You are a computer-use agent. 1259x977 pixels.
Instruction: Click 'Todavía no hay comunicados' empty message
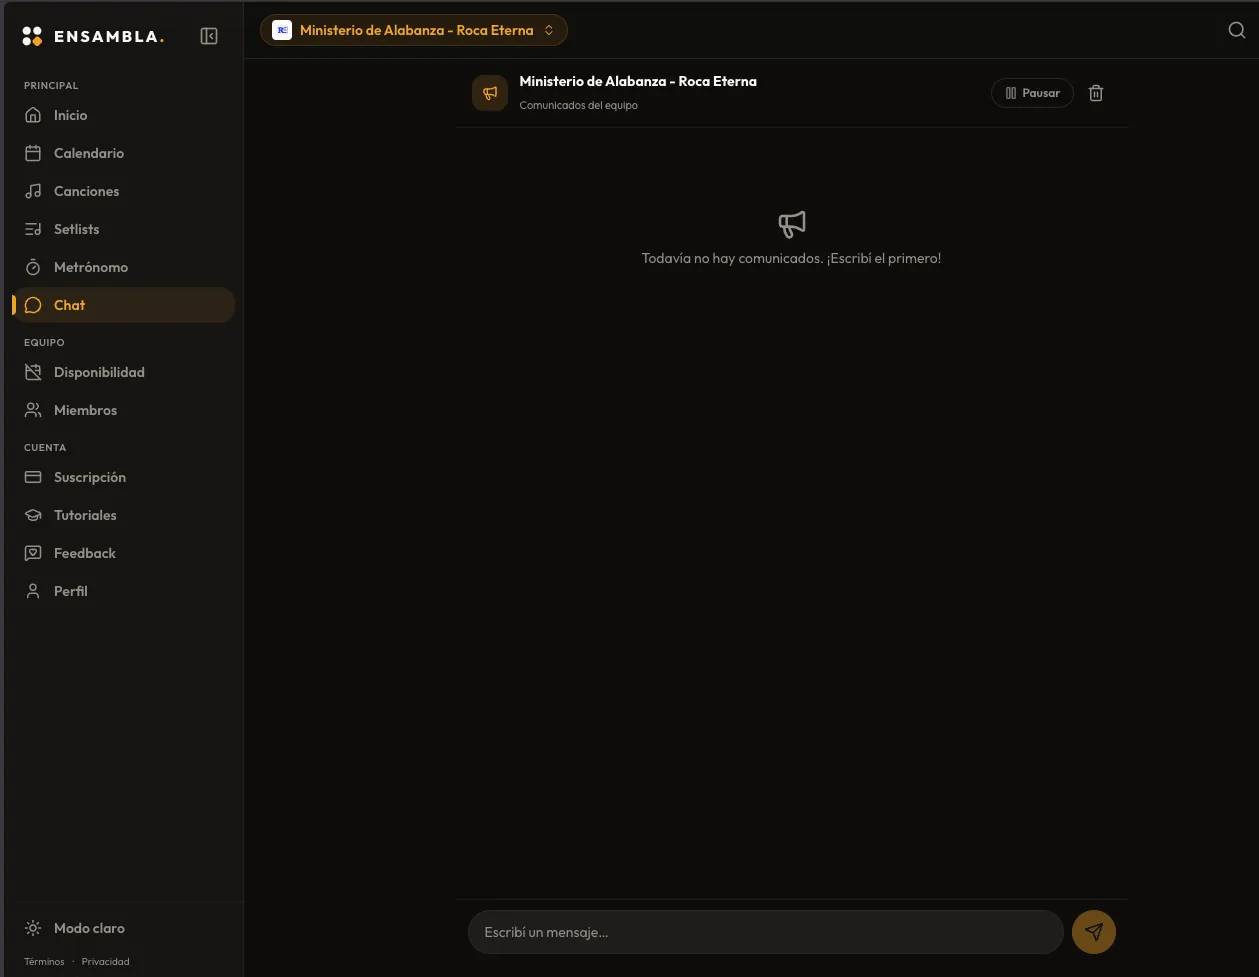tap(791, 258)
